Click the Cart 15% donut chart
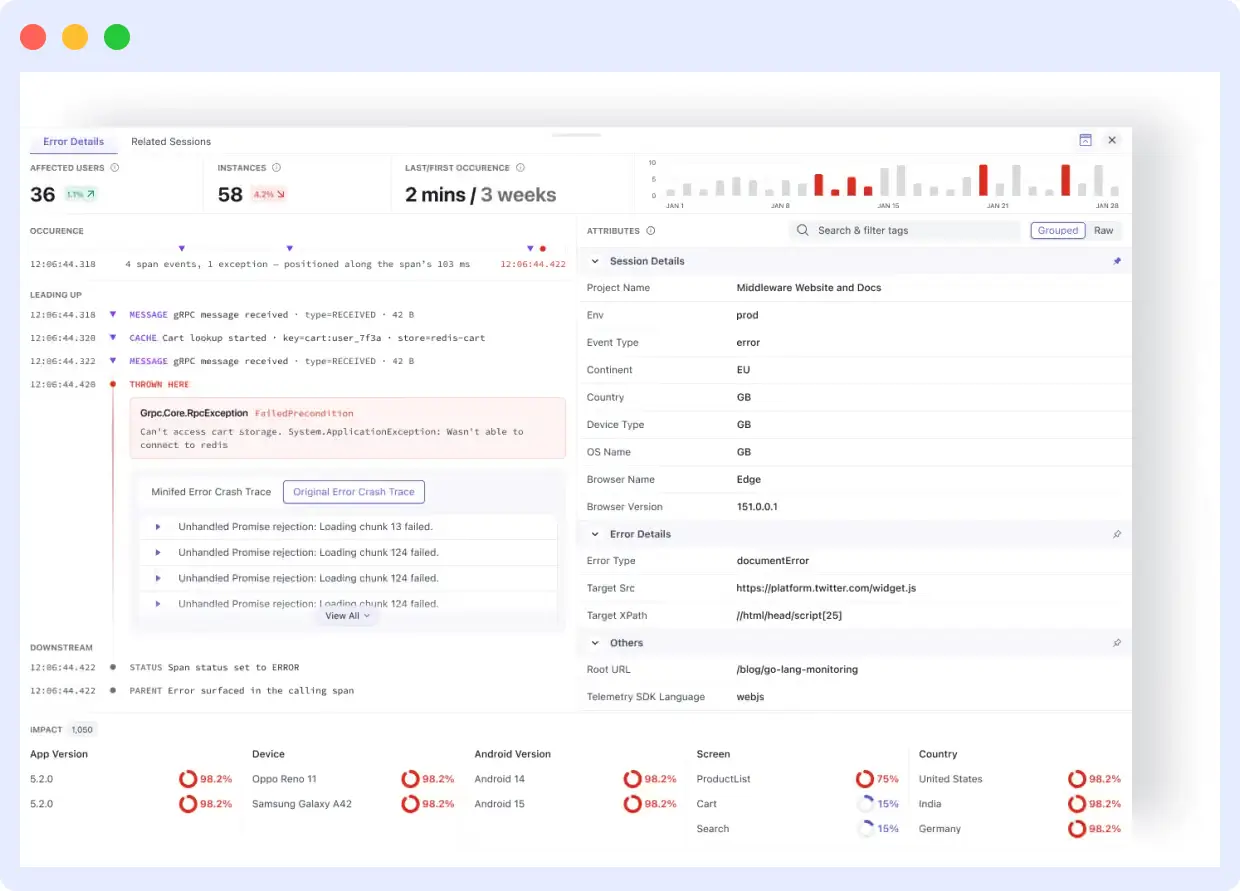This screenshot has height=891, width=1240. (x=865, y=804)
